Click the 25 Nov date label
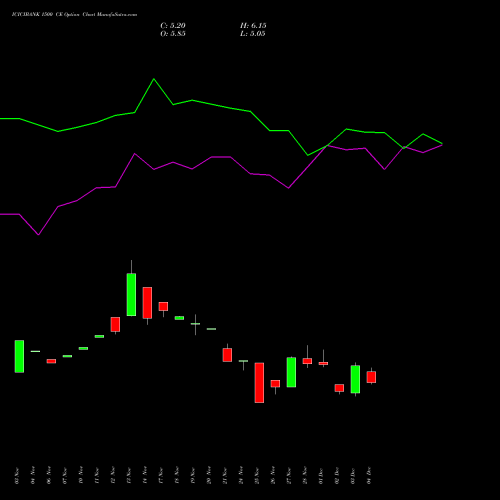 click(257, 476)
